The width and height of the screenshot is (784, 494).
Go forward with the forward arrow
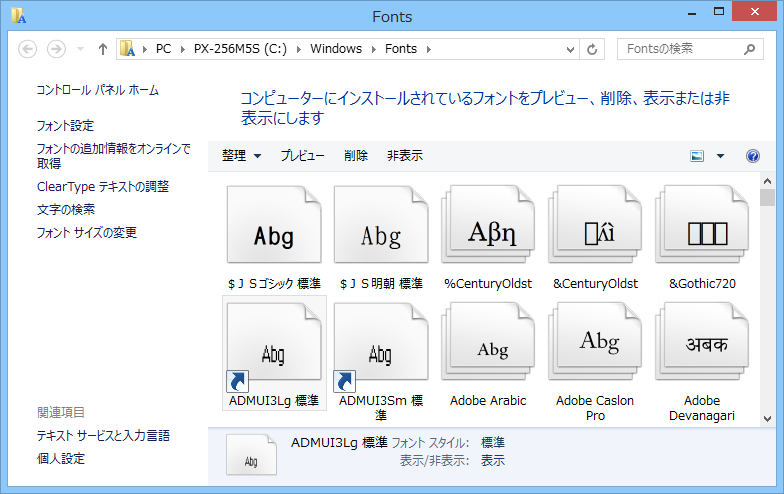click(x=56, y=49)
